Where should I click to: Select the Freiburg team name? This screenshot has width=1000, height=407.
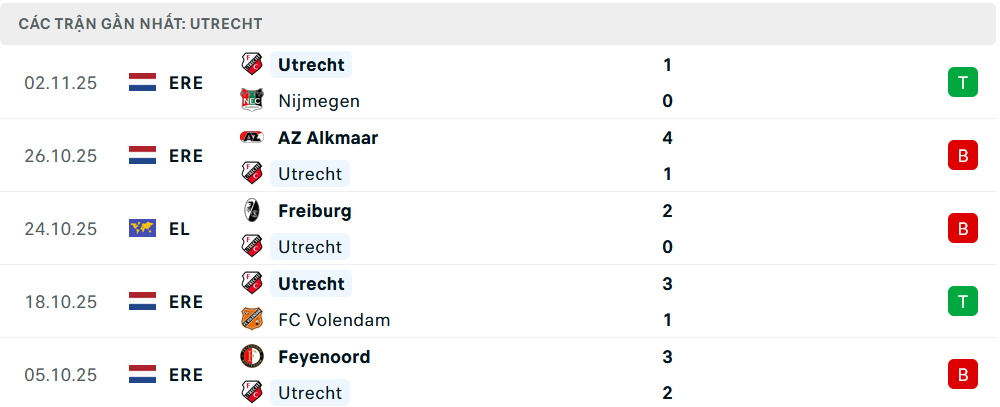click(315, 210)
